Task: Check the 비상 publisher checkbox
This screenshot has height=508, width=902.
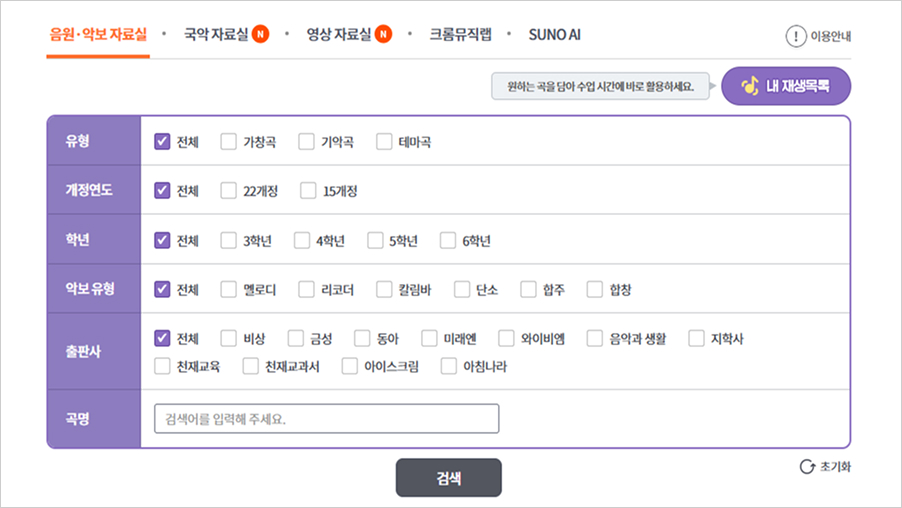Action: pos(229,339)
